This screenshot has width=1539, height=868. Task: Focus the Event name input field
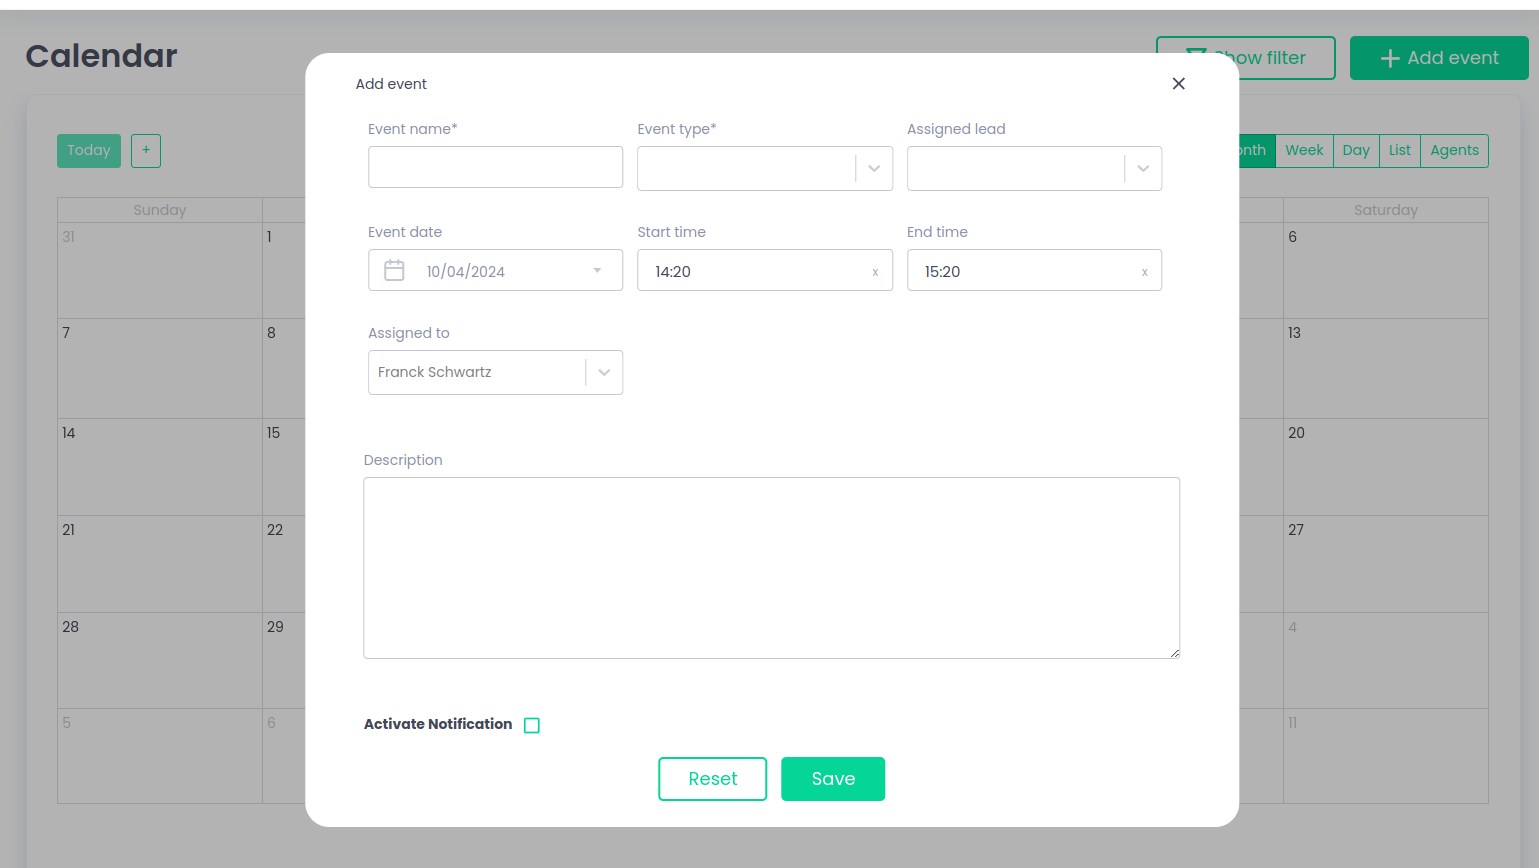pos(495,167)
